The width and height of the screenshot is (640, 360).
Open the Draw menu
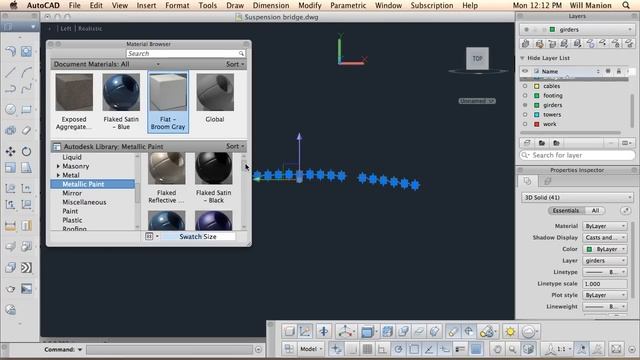point(235,5)
